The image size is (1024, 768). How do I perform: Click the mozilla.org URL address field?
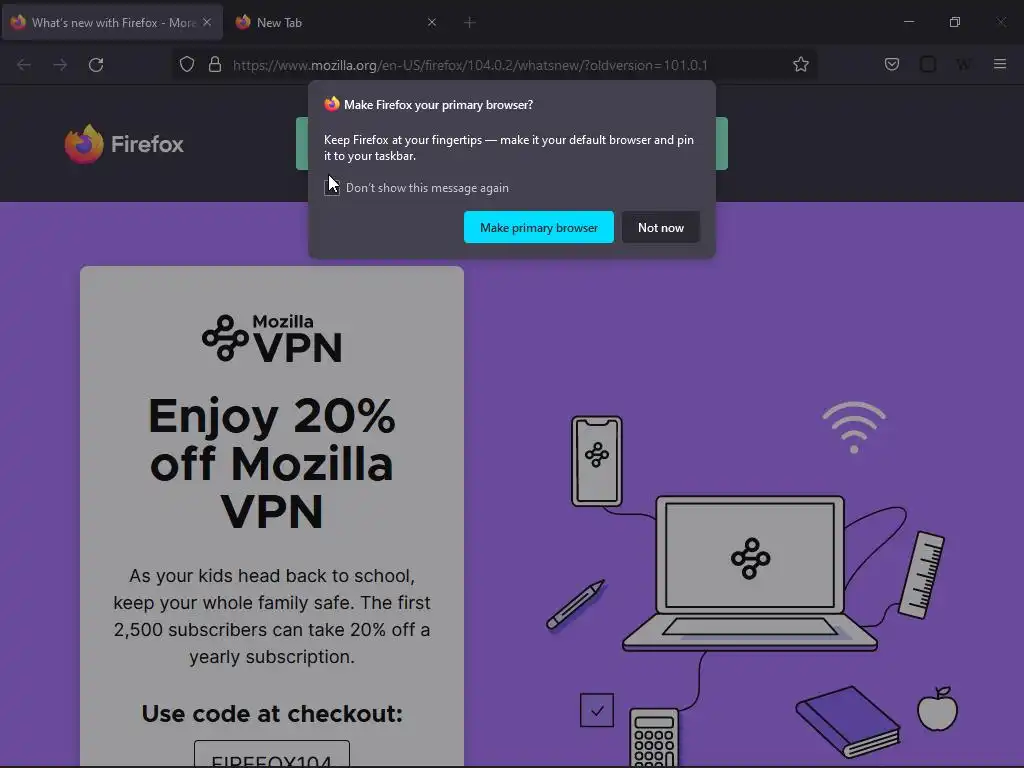click(x=470, y=65)
